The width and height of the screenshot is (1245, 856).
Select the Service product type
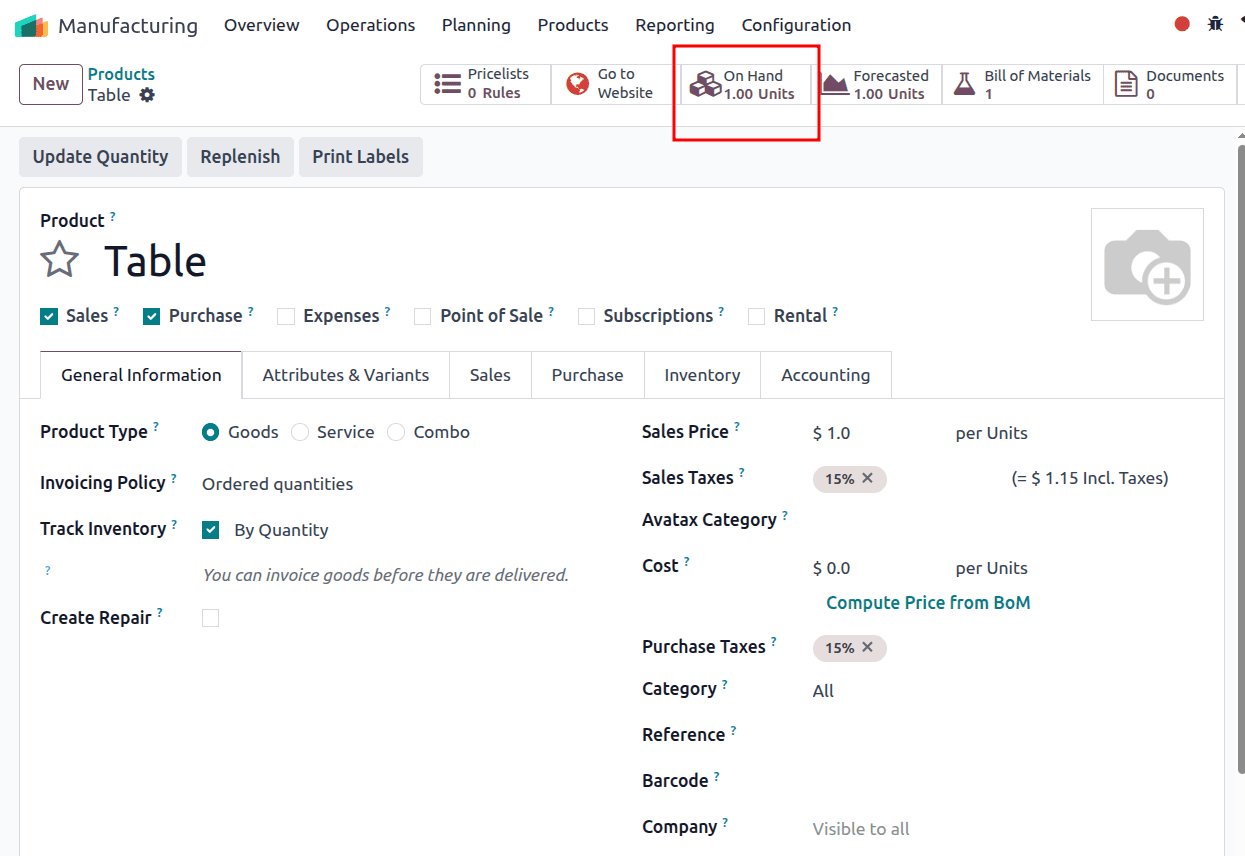[x=300, y=431]
